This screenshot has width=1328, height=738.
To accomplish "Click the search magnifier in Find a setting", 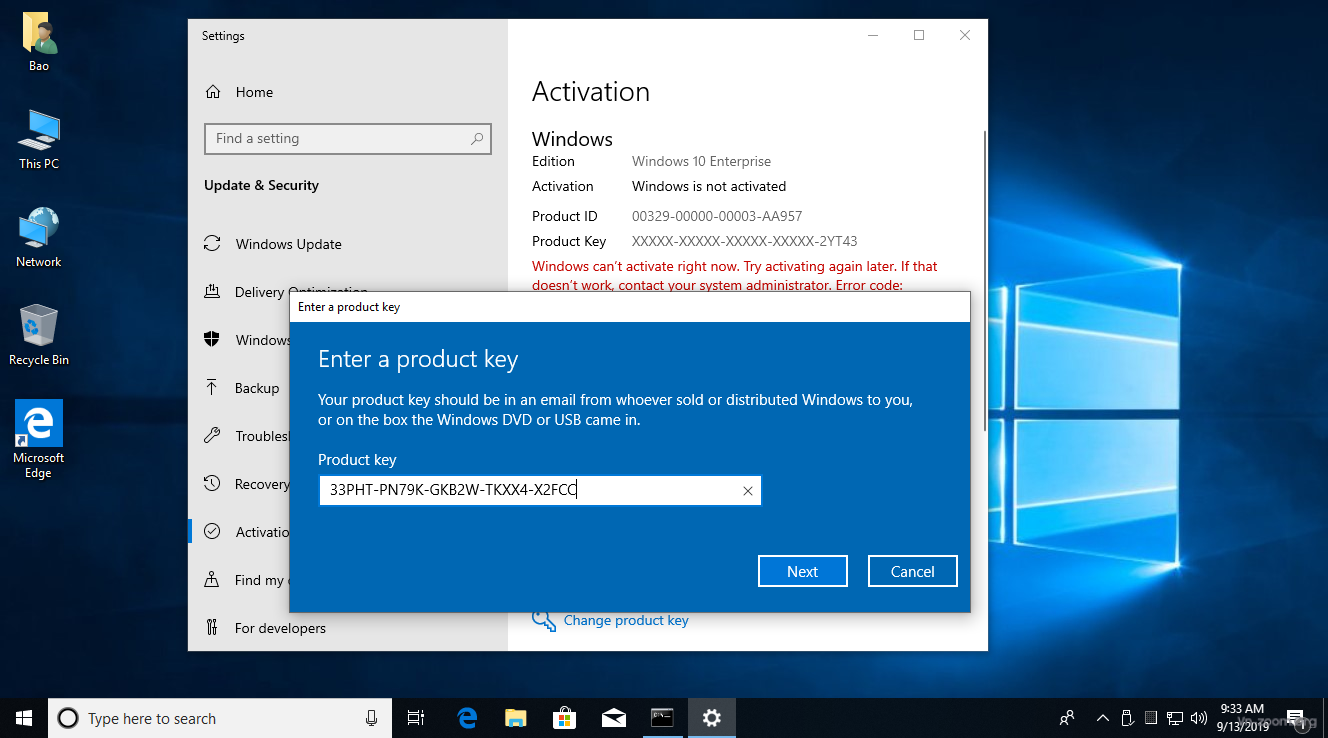I will point(477,139).
